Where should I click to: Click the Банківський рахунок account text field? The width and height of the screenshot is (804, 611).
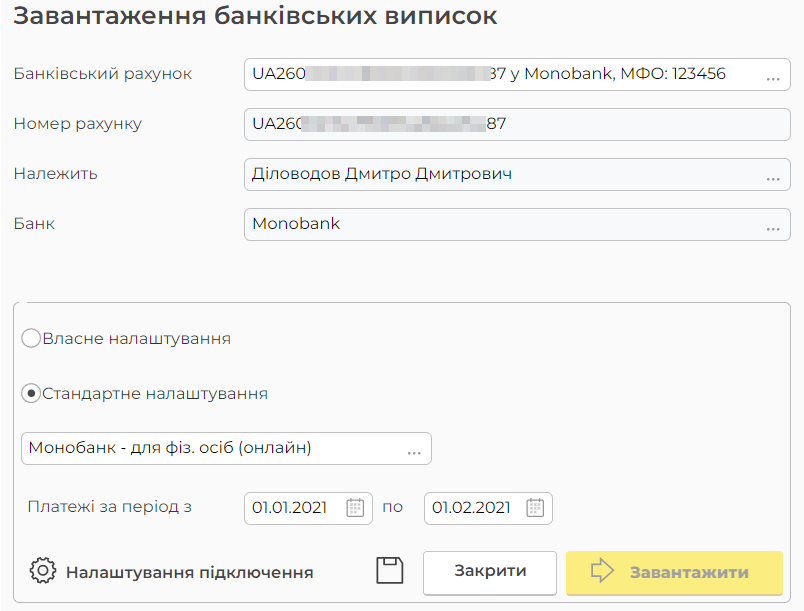coord(490,74)
